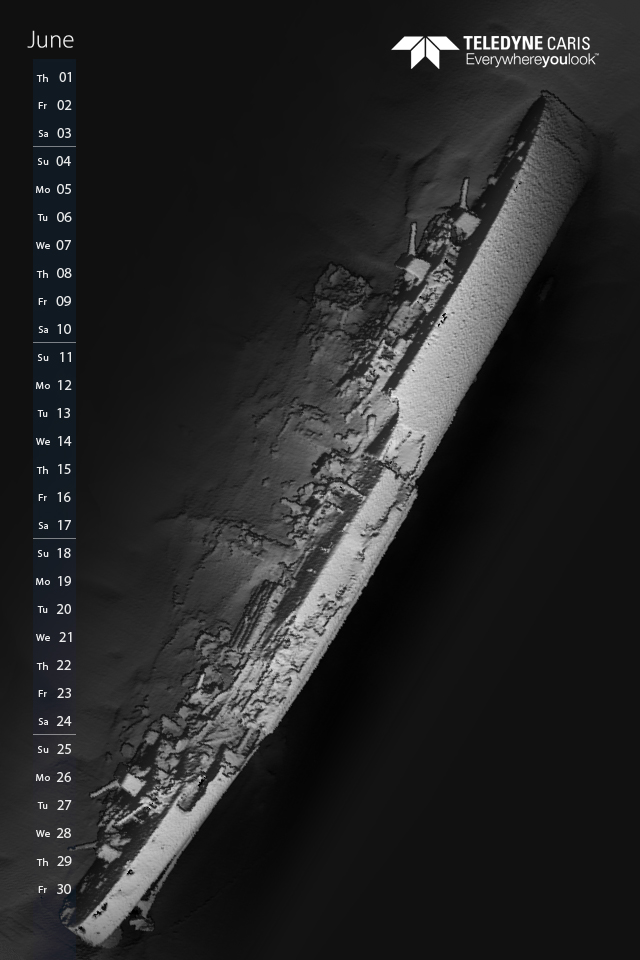Select Sunday 04 in the calendar
640x960 pixels.
(x=55, y=162)
